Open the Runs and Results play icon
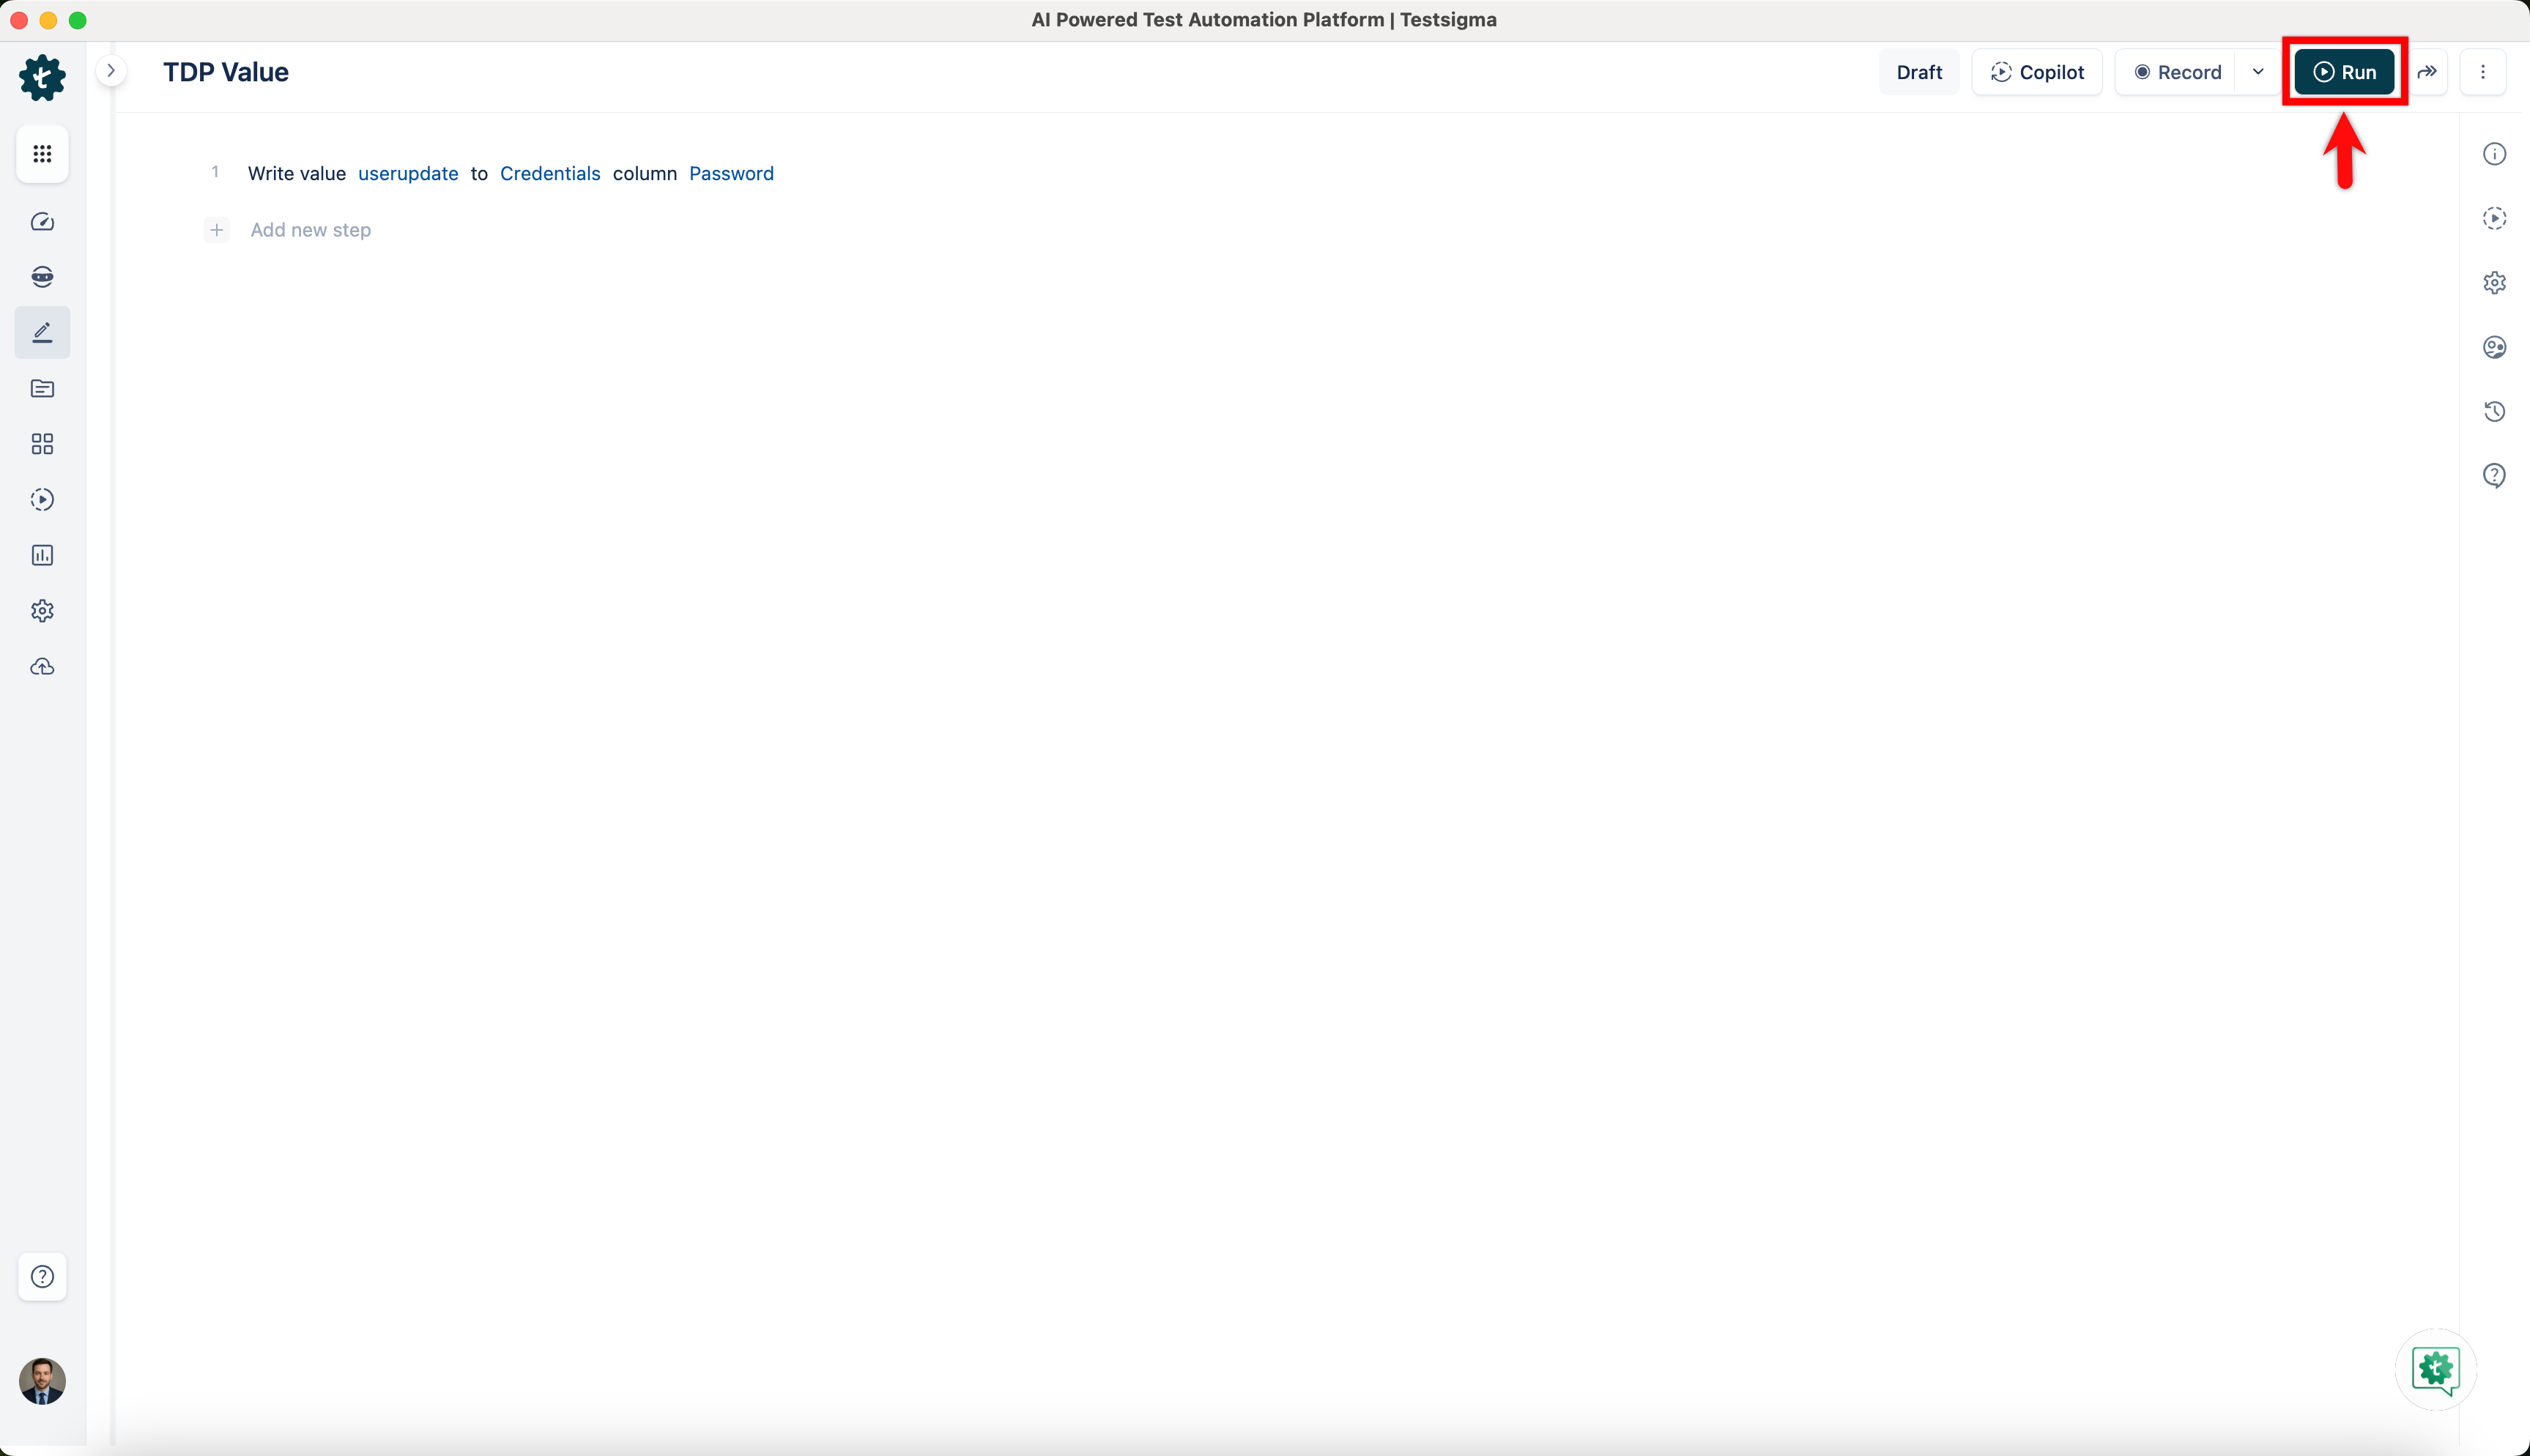The height and width of the screenshot is (1456, 2530). point(42,500)
